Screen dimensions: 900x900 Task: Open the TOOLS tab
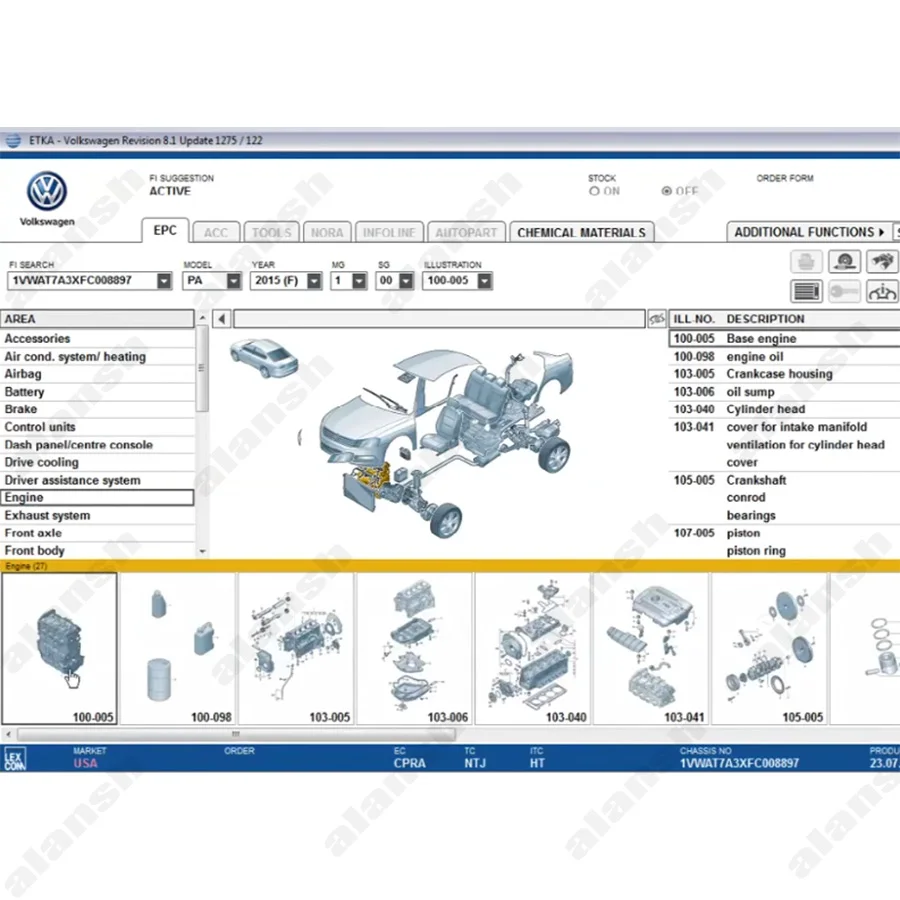point(271,232)
